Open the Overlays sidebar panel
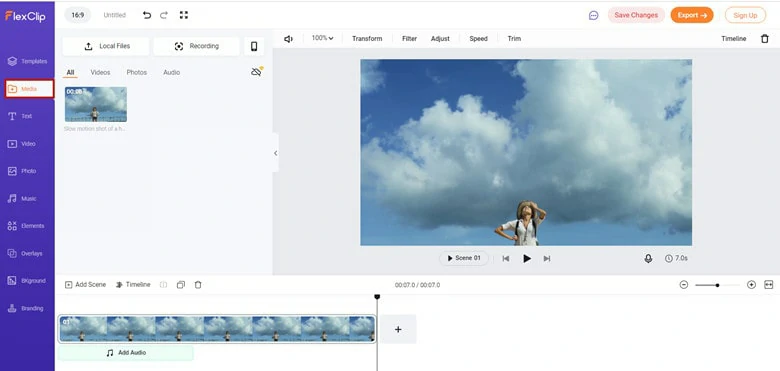Screen dimensions: 780x371 click(x=25, y=254)
